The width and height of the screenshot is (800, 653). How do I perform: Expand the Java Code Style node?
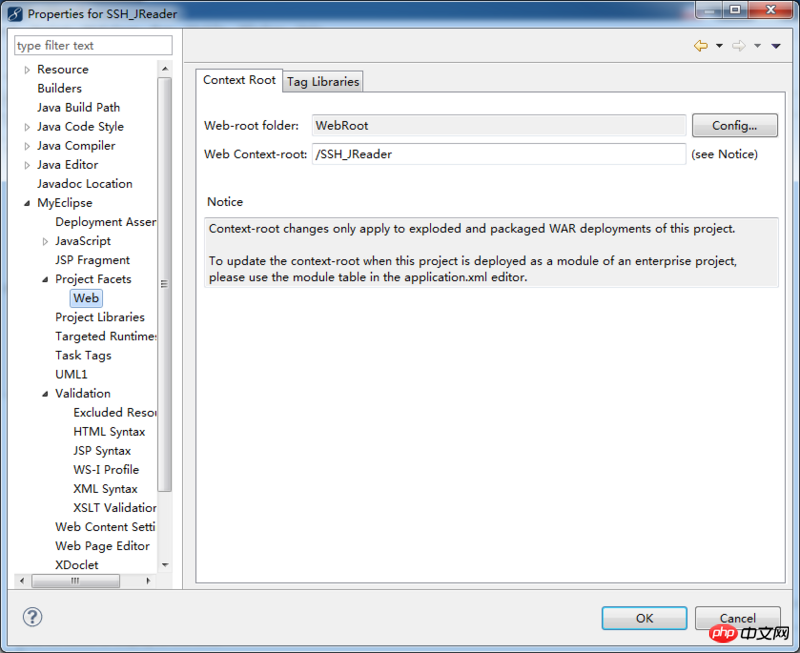[27, 127]
